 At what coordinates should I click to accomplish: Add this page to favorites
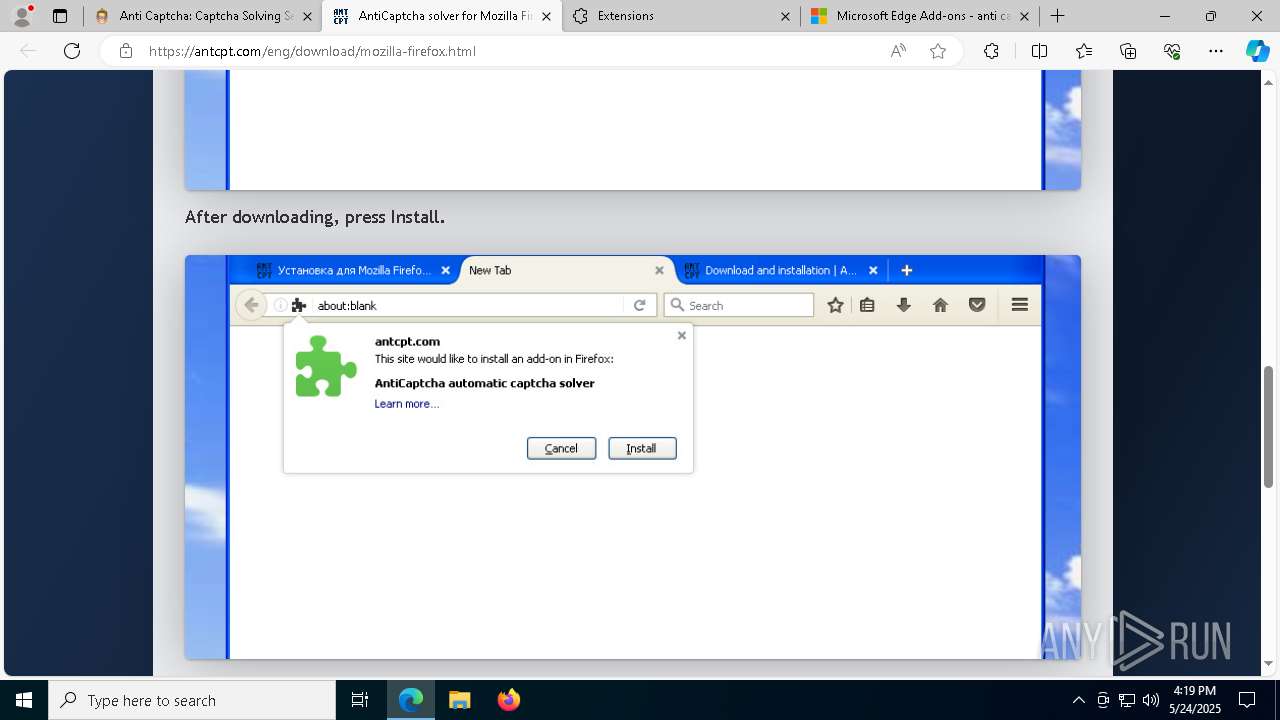point(938,51)
